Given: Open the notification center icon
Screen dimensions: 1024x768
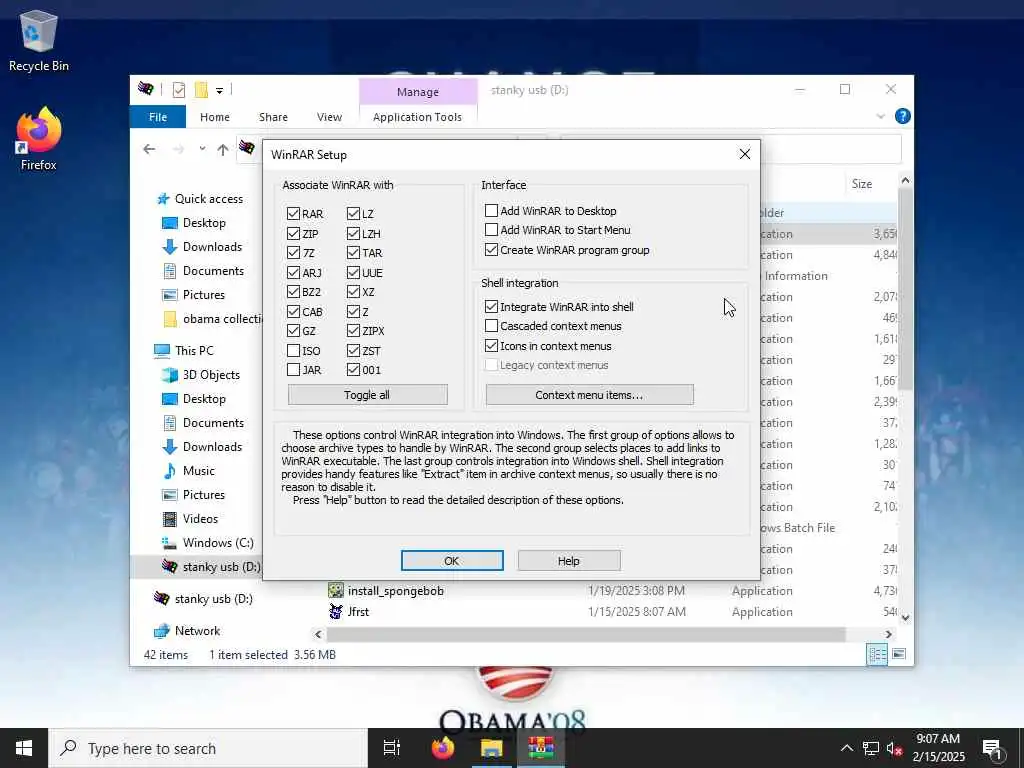Looking at the screenshot, I should [x=992, y=748].
